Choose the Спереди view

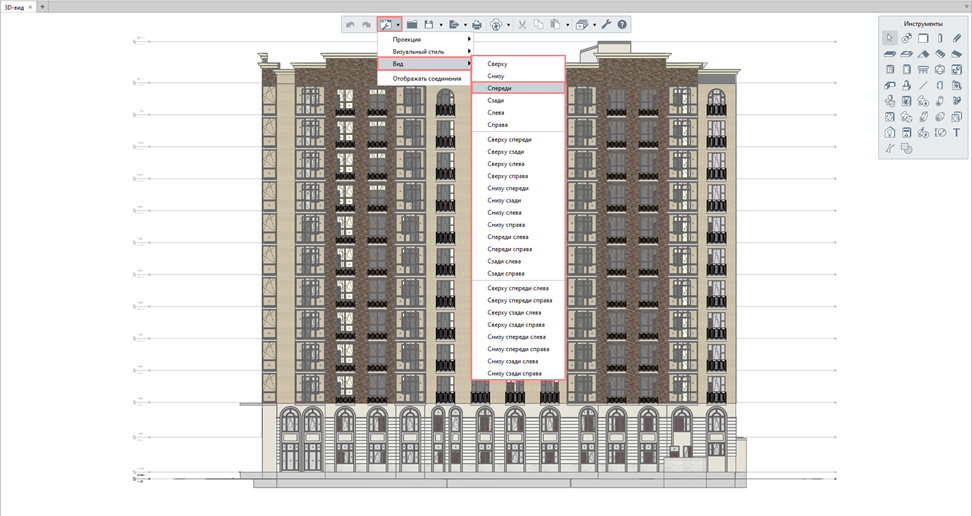coord(518,88)
